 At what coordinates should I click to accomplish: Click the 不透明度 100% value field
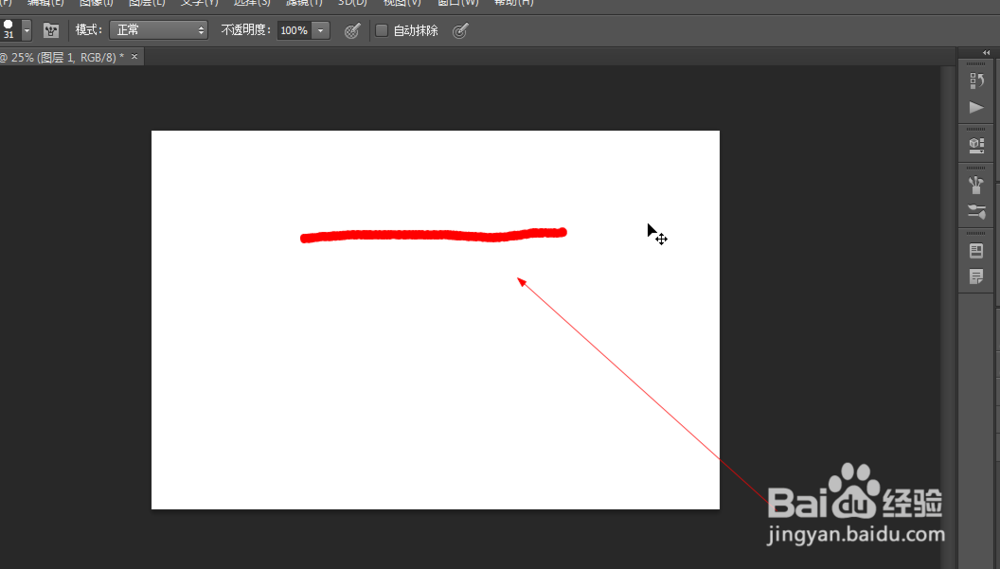(294, 30)
